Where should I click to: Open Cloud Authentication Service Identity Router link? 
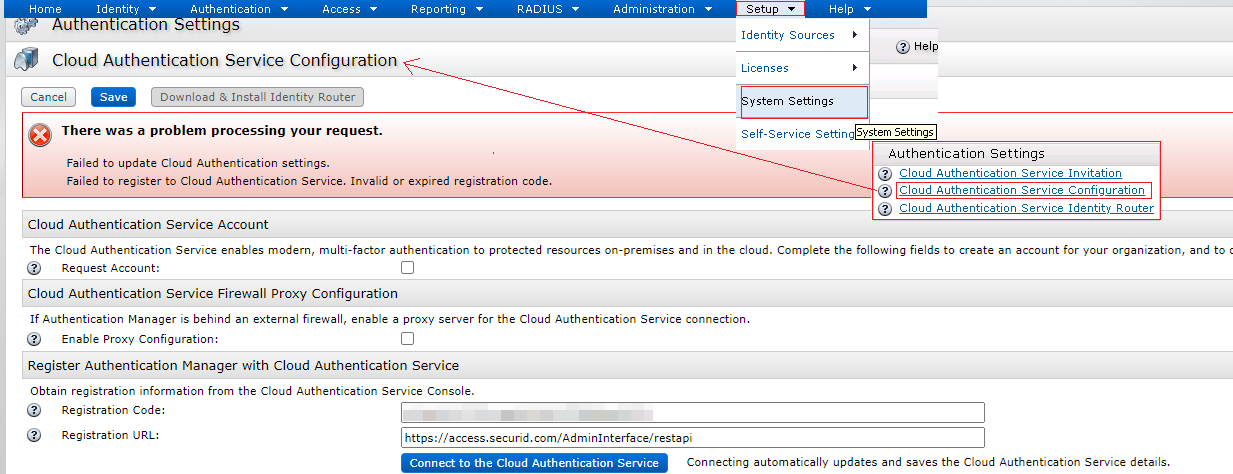coord(1026,209)
